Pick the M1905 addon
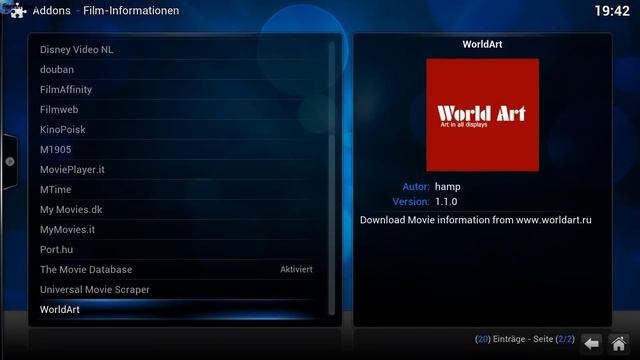The height and width of the screenshot is (360, 640). click(178, 149)
